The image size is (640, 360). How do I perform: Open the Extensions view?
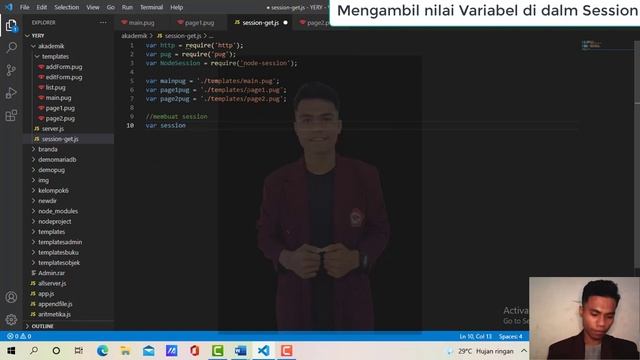pos(11,116)
